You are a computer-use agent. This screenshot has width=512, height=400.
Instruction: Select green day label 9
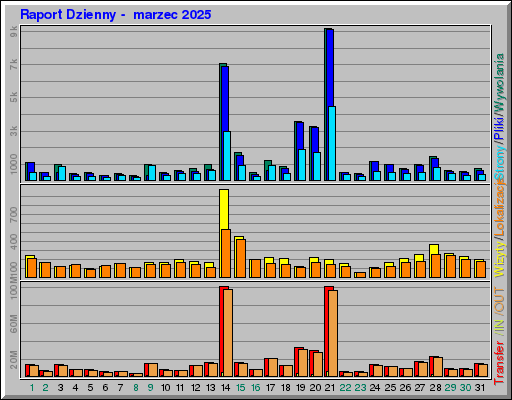coord(150,388)
